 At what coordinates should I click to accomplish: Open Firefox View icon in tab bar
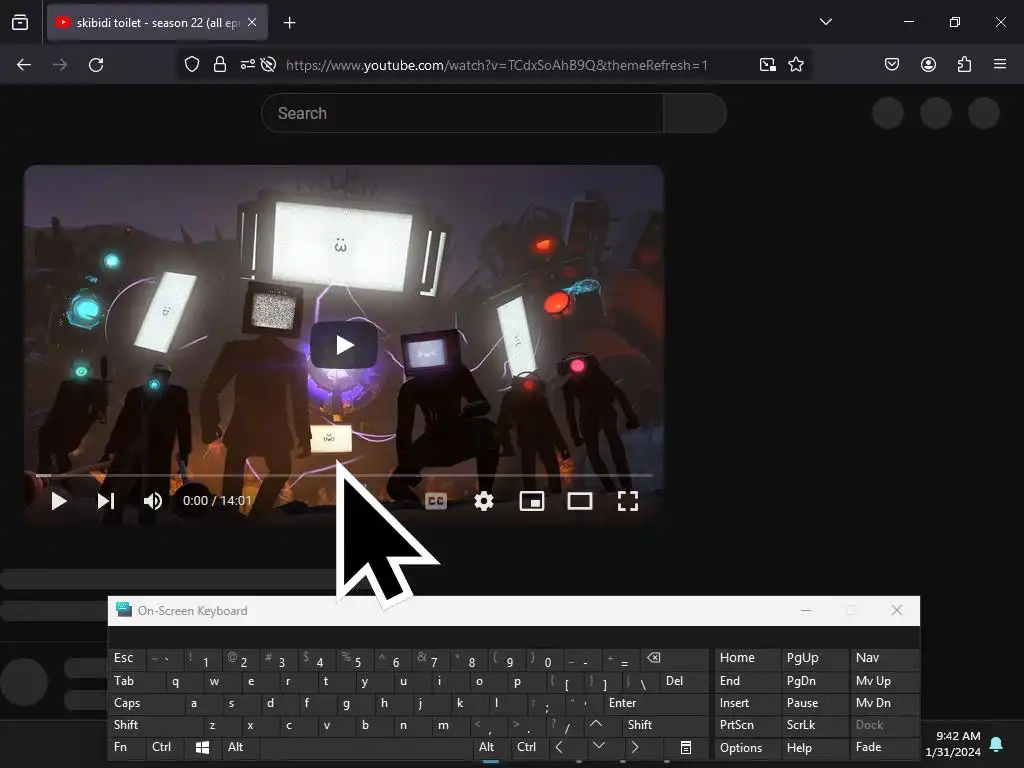[20, 22]
